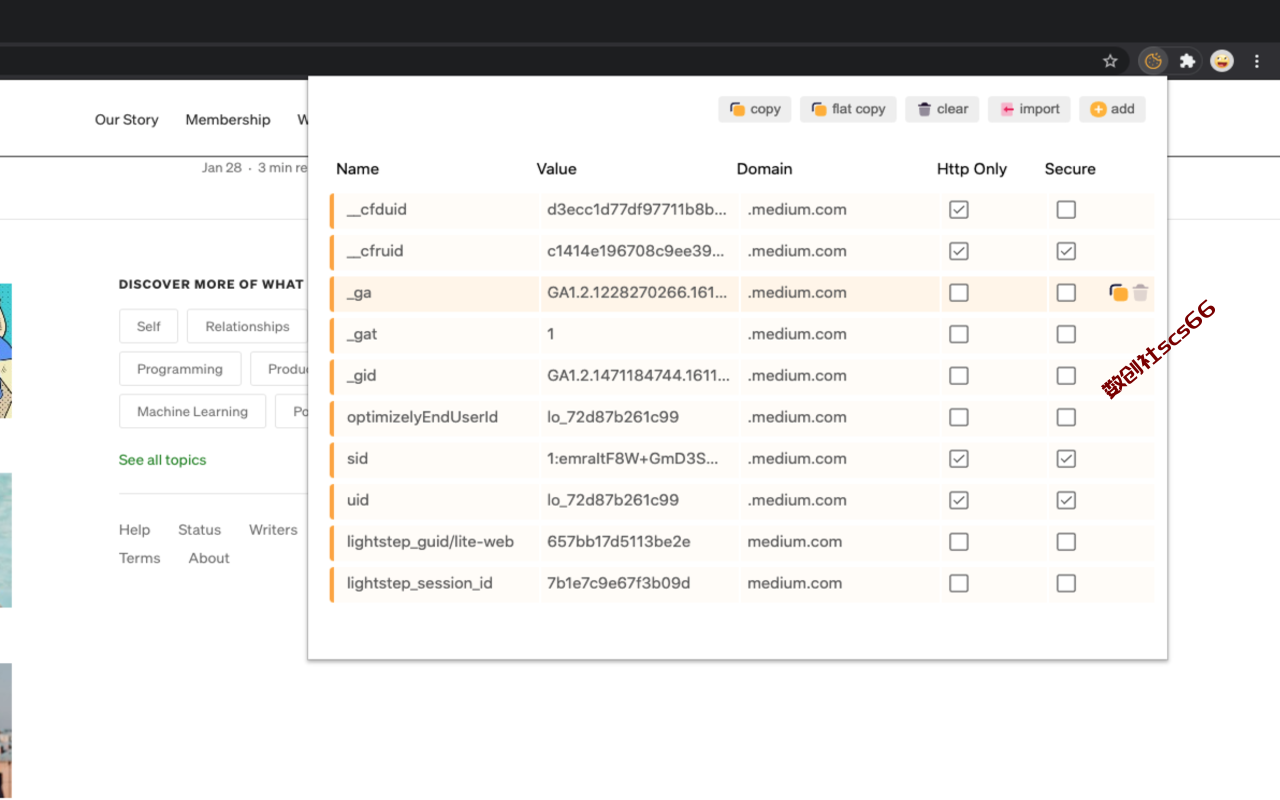Select the Machine Learning topic tag
Viewport: 1280px width, 800px height.
coord(192,411)
